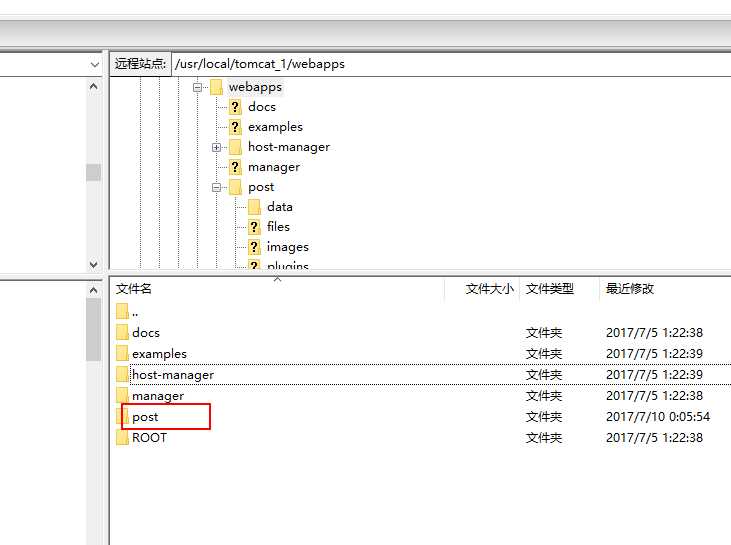The width and height of the screenshot is (731, 545).
Task: Click the parent directory folder icon
Action: [x=122, y=311]
